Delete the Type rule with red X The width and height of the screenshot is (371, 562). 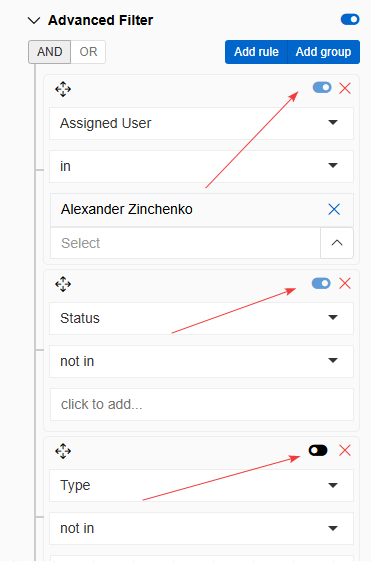click(345, 451)
